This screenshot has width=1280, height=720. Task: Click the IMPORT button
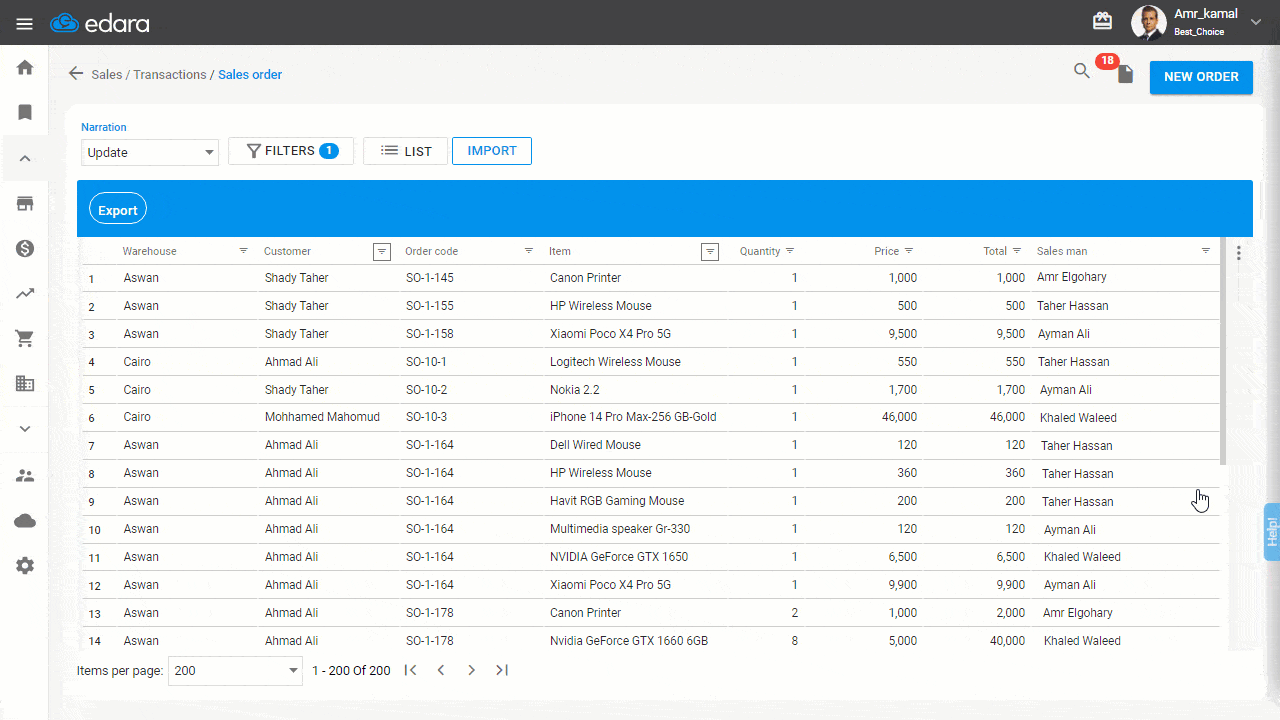[492, 151]
